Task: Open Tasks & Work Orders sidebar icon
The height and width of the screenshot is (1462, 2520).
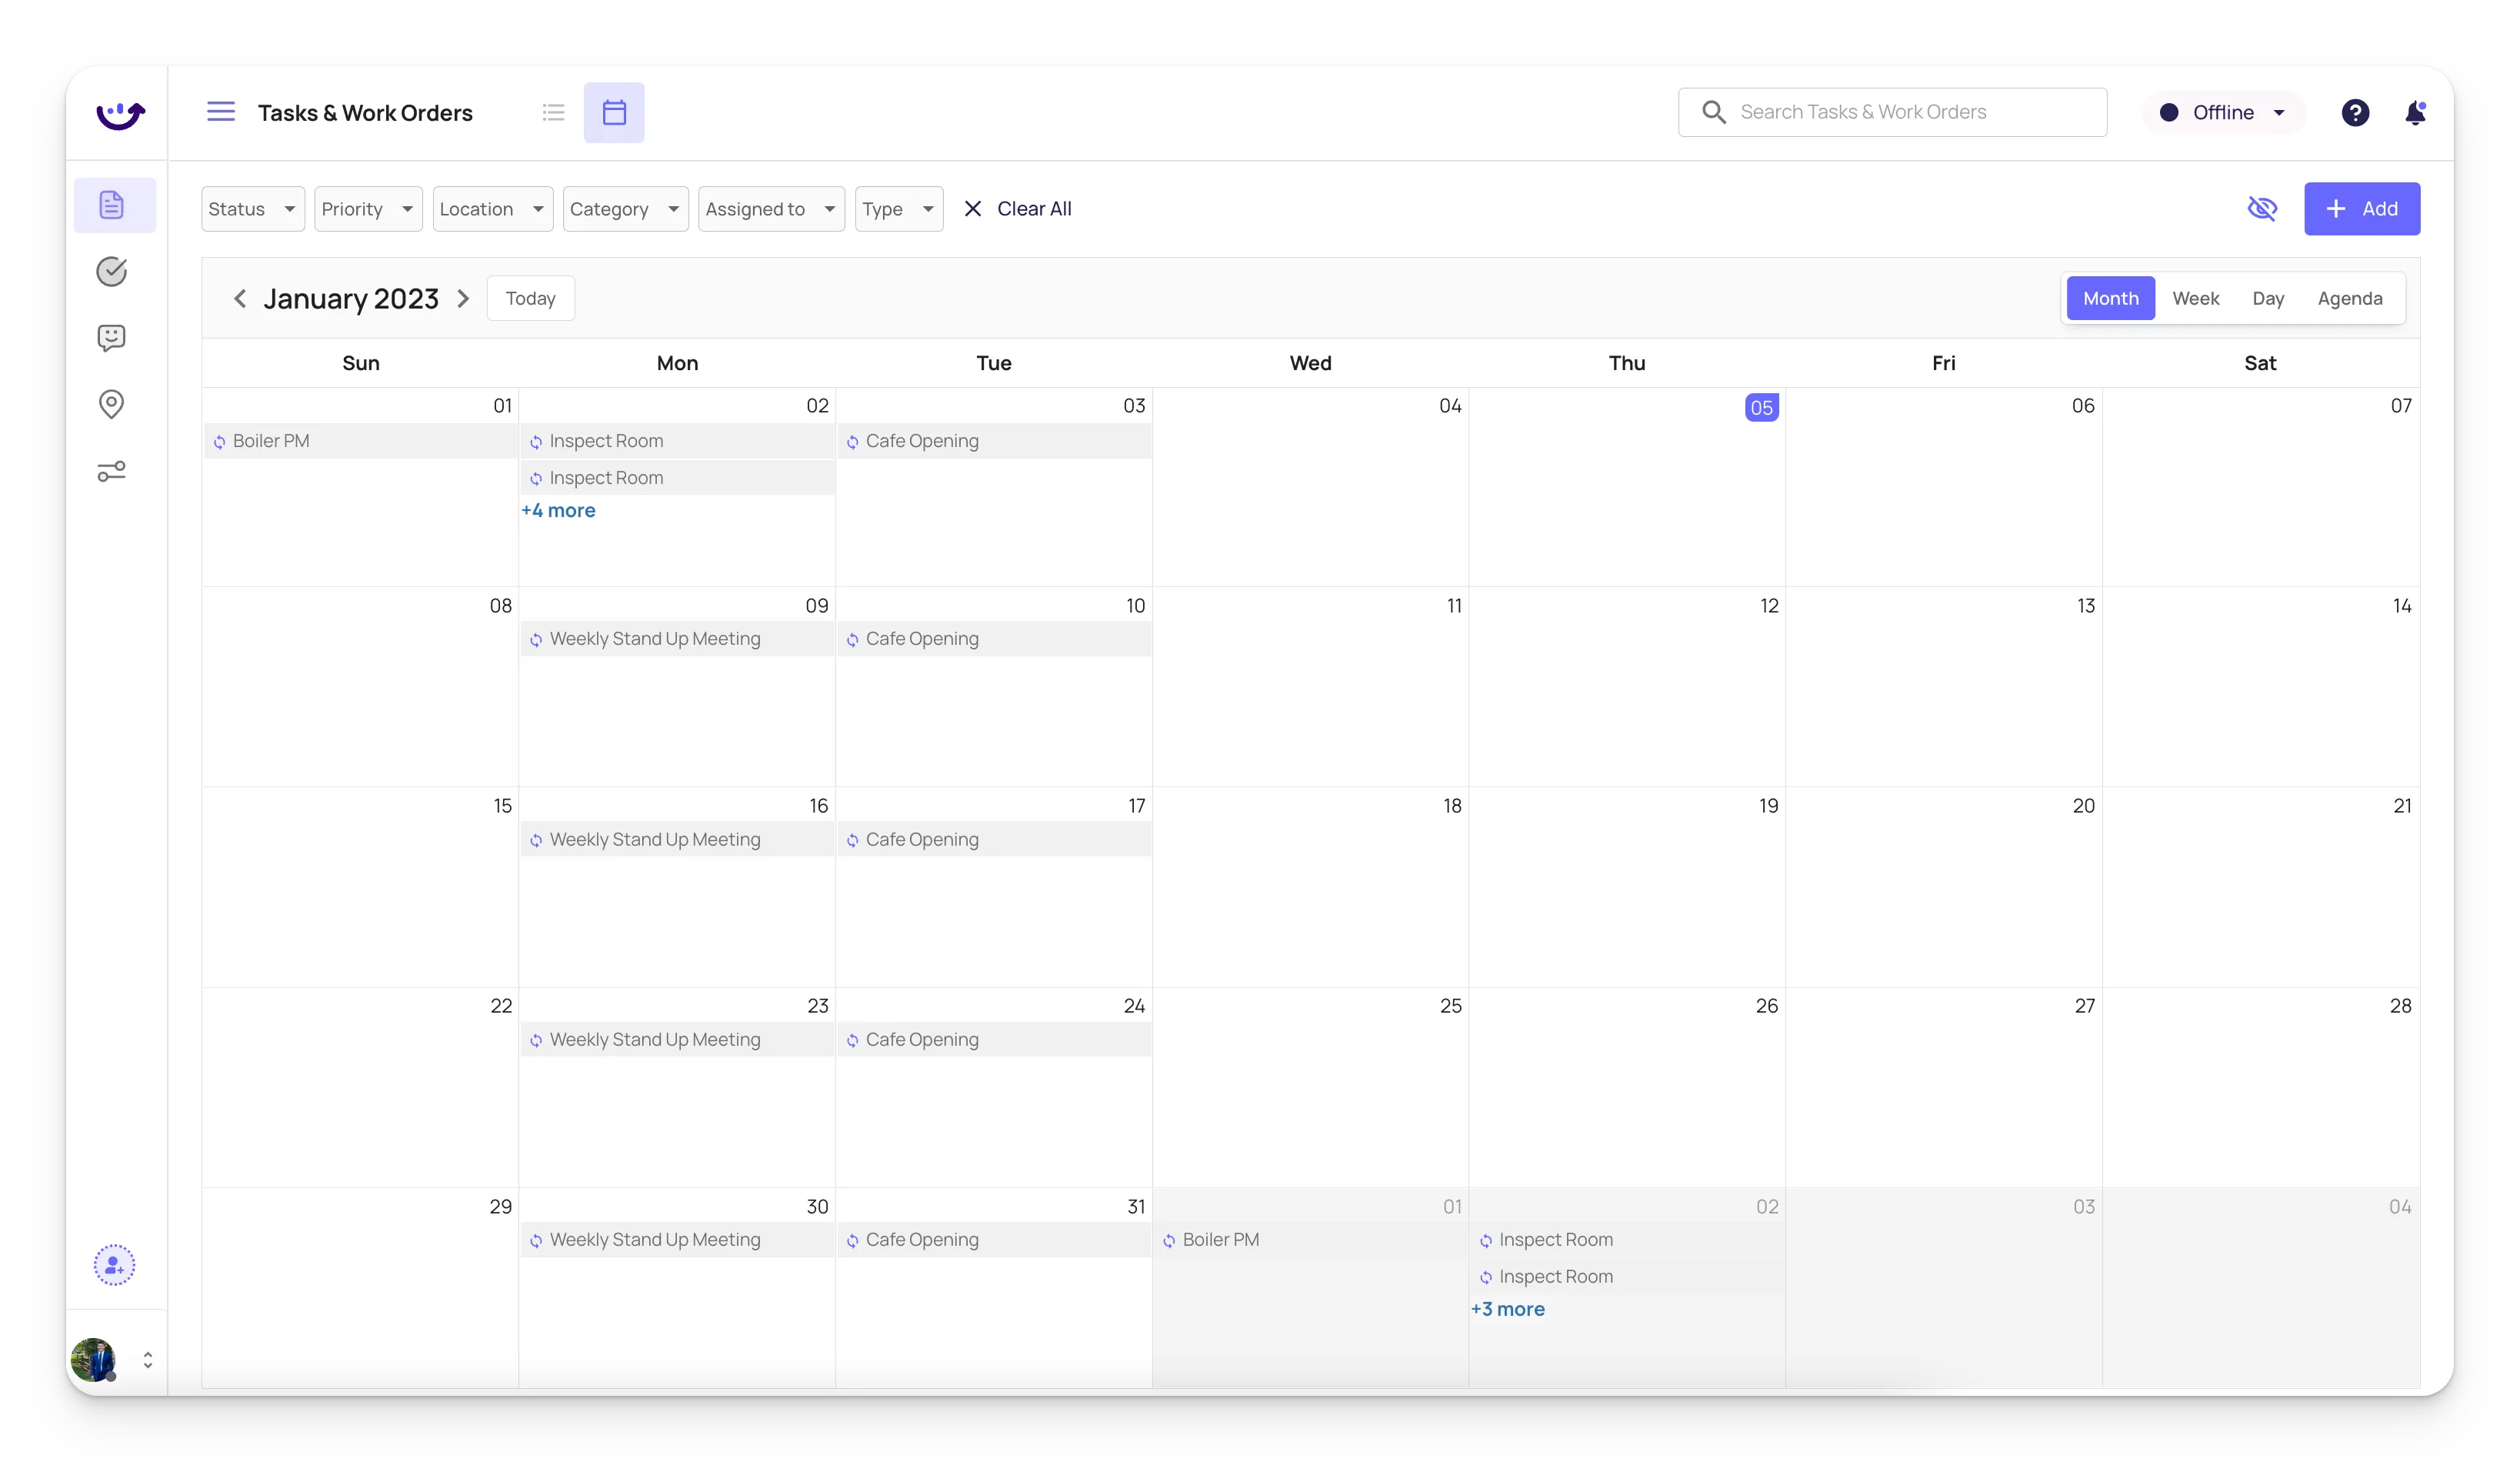Action: click(x=114, y=205)
